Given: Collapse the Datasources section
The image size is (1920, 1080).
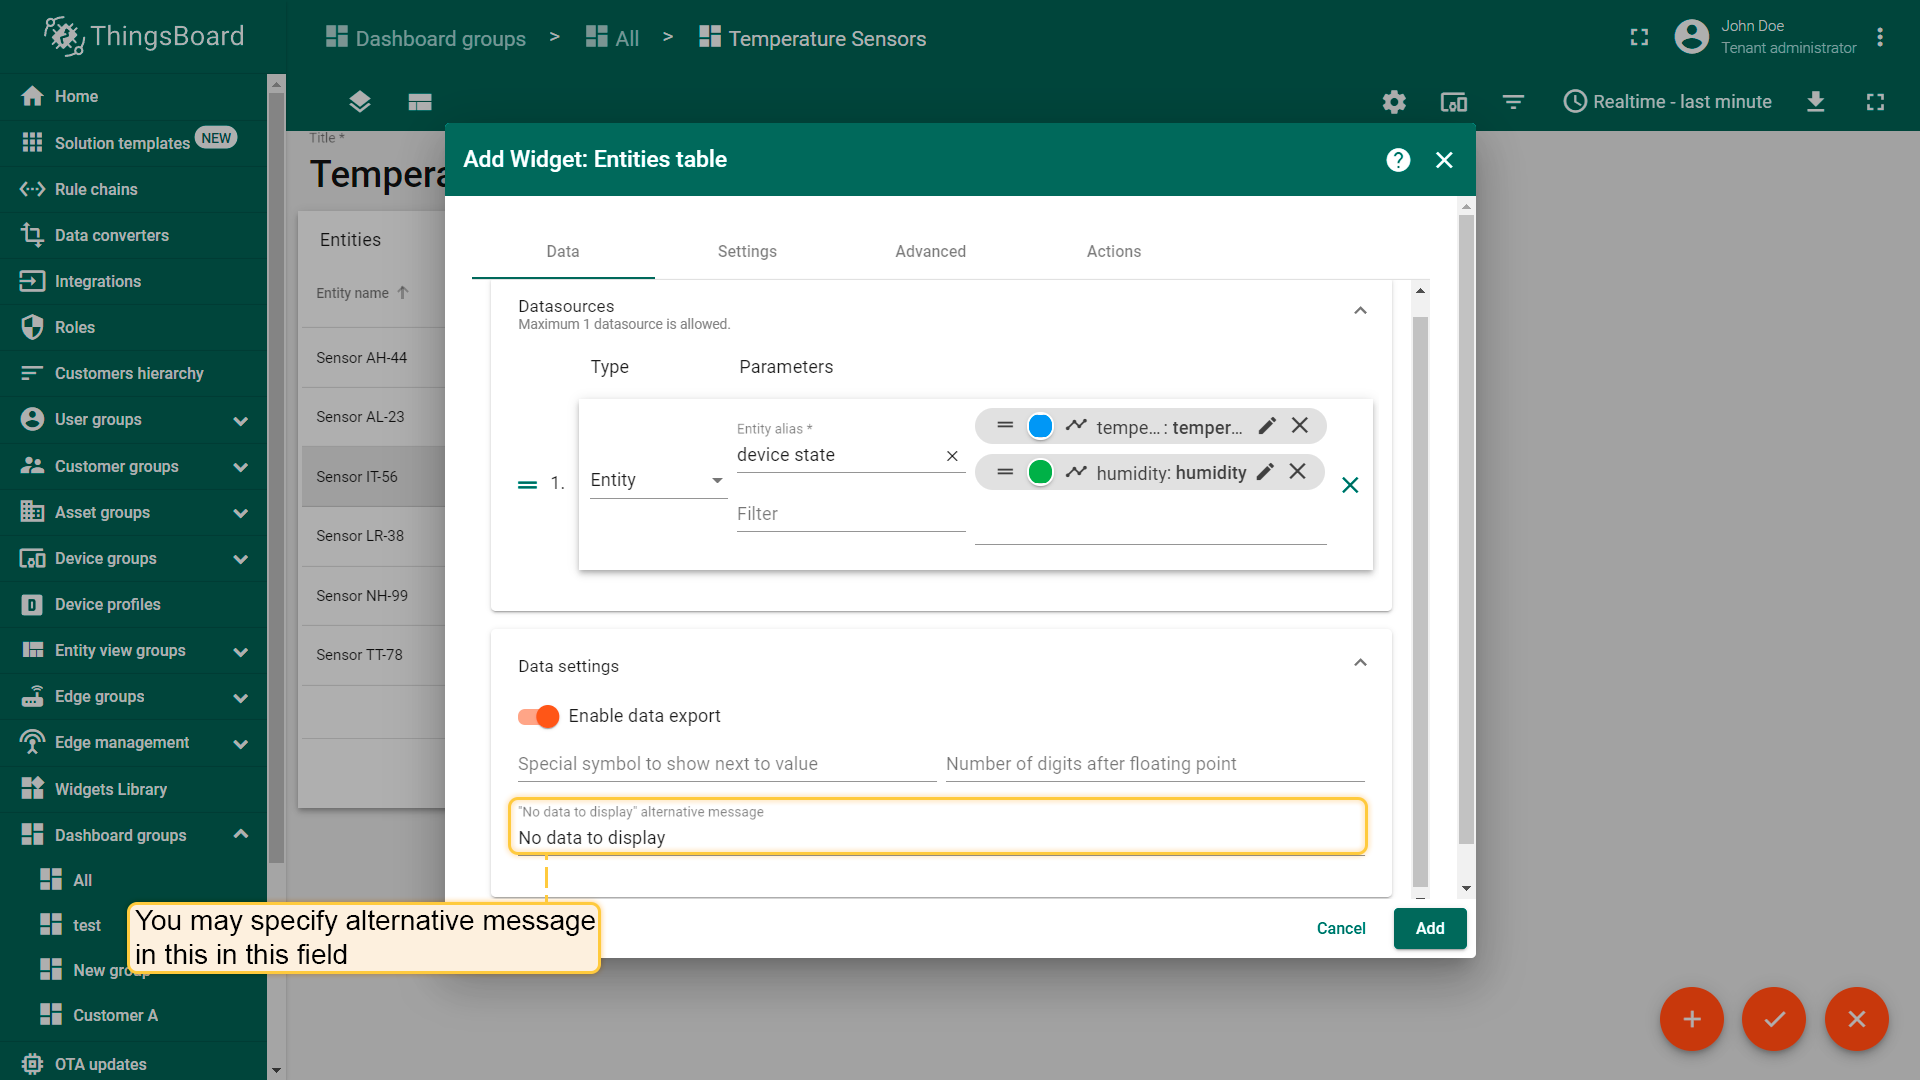Looking at the screenshot, I should pyautogui.click(x=1360, y=311).
